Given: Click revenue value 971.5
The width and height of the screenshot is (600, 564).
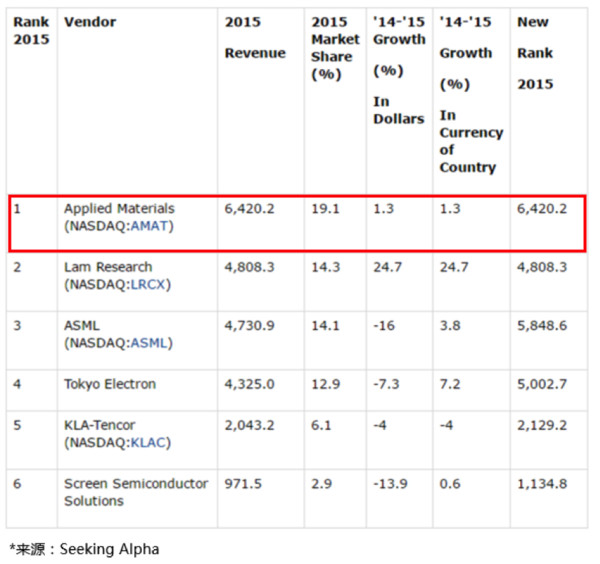Looking at the screenshot, I should coord(243,484).
